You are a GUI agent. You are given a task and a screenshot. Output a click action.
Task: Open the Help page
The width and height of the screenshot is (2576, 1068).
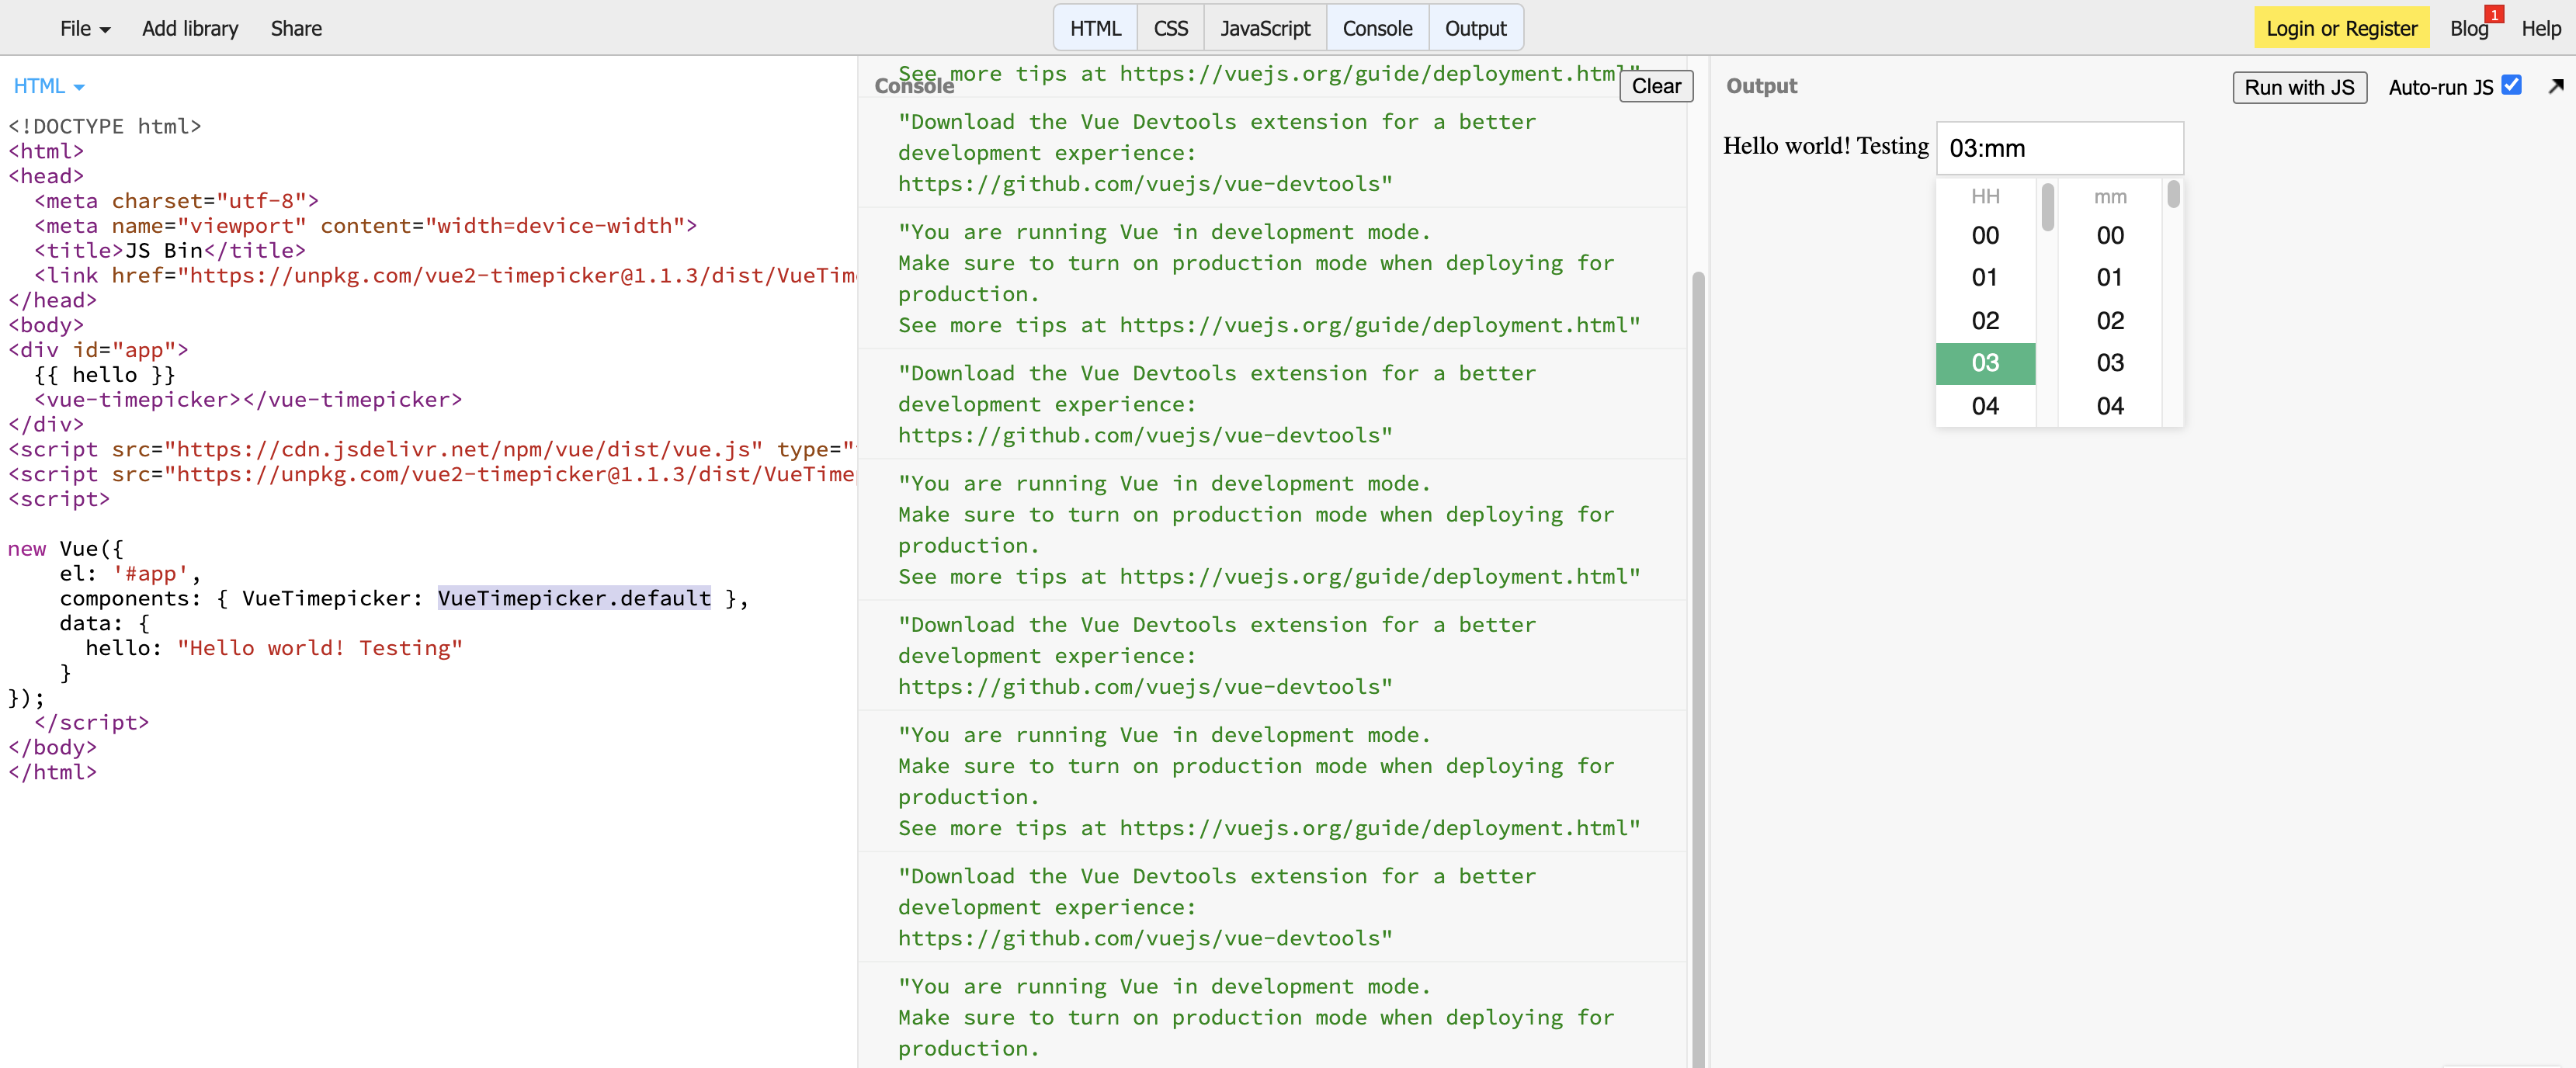(x=2541, y=28)
